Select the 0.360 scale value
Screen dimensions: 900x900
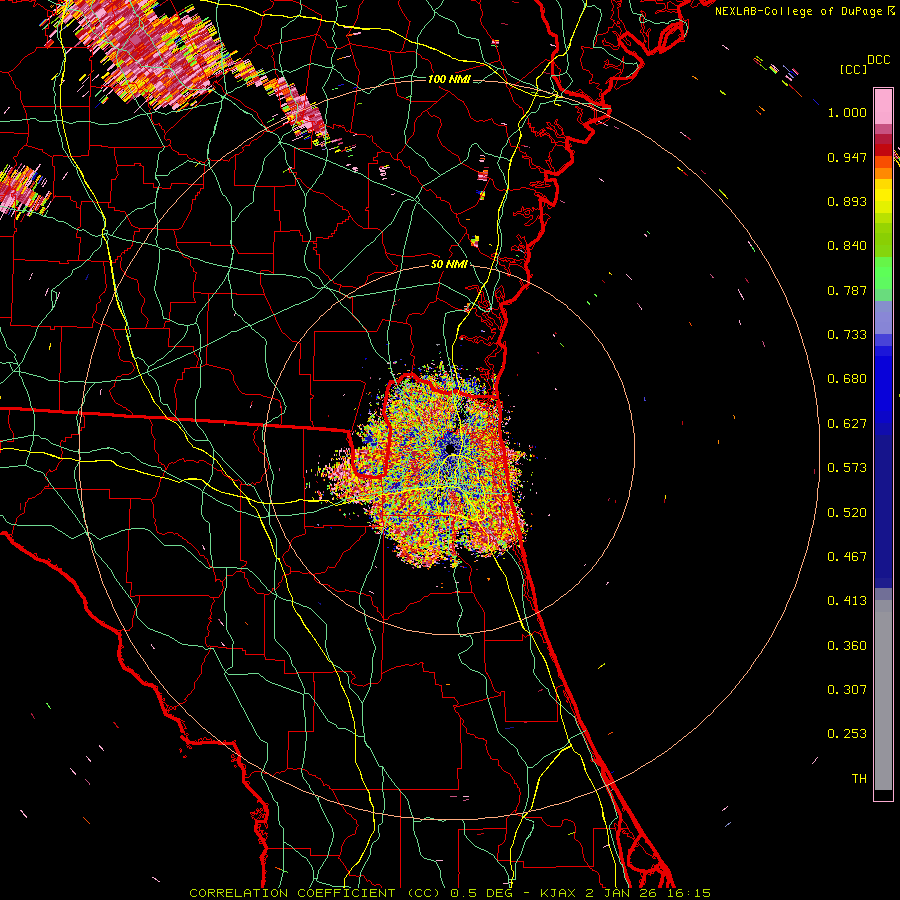tap(847, 646)
